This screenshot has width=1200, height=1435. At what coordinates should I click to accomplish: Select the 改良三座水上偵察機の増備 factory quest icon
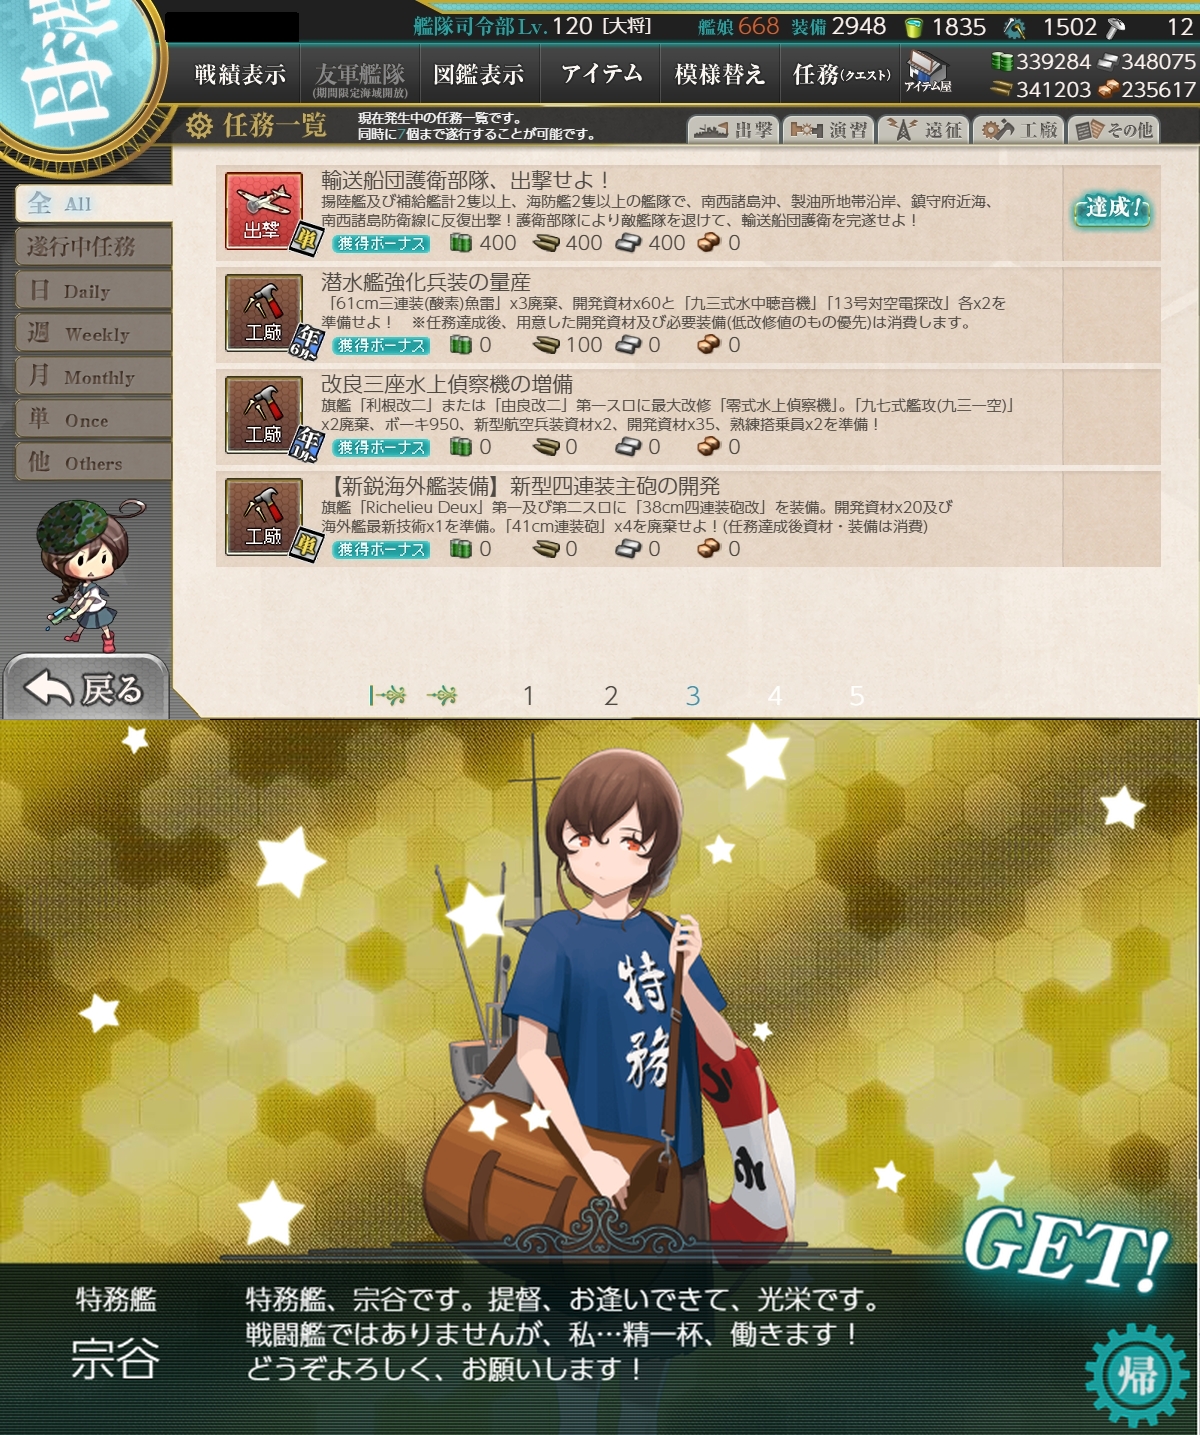(264, 415)
